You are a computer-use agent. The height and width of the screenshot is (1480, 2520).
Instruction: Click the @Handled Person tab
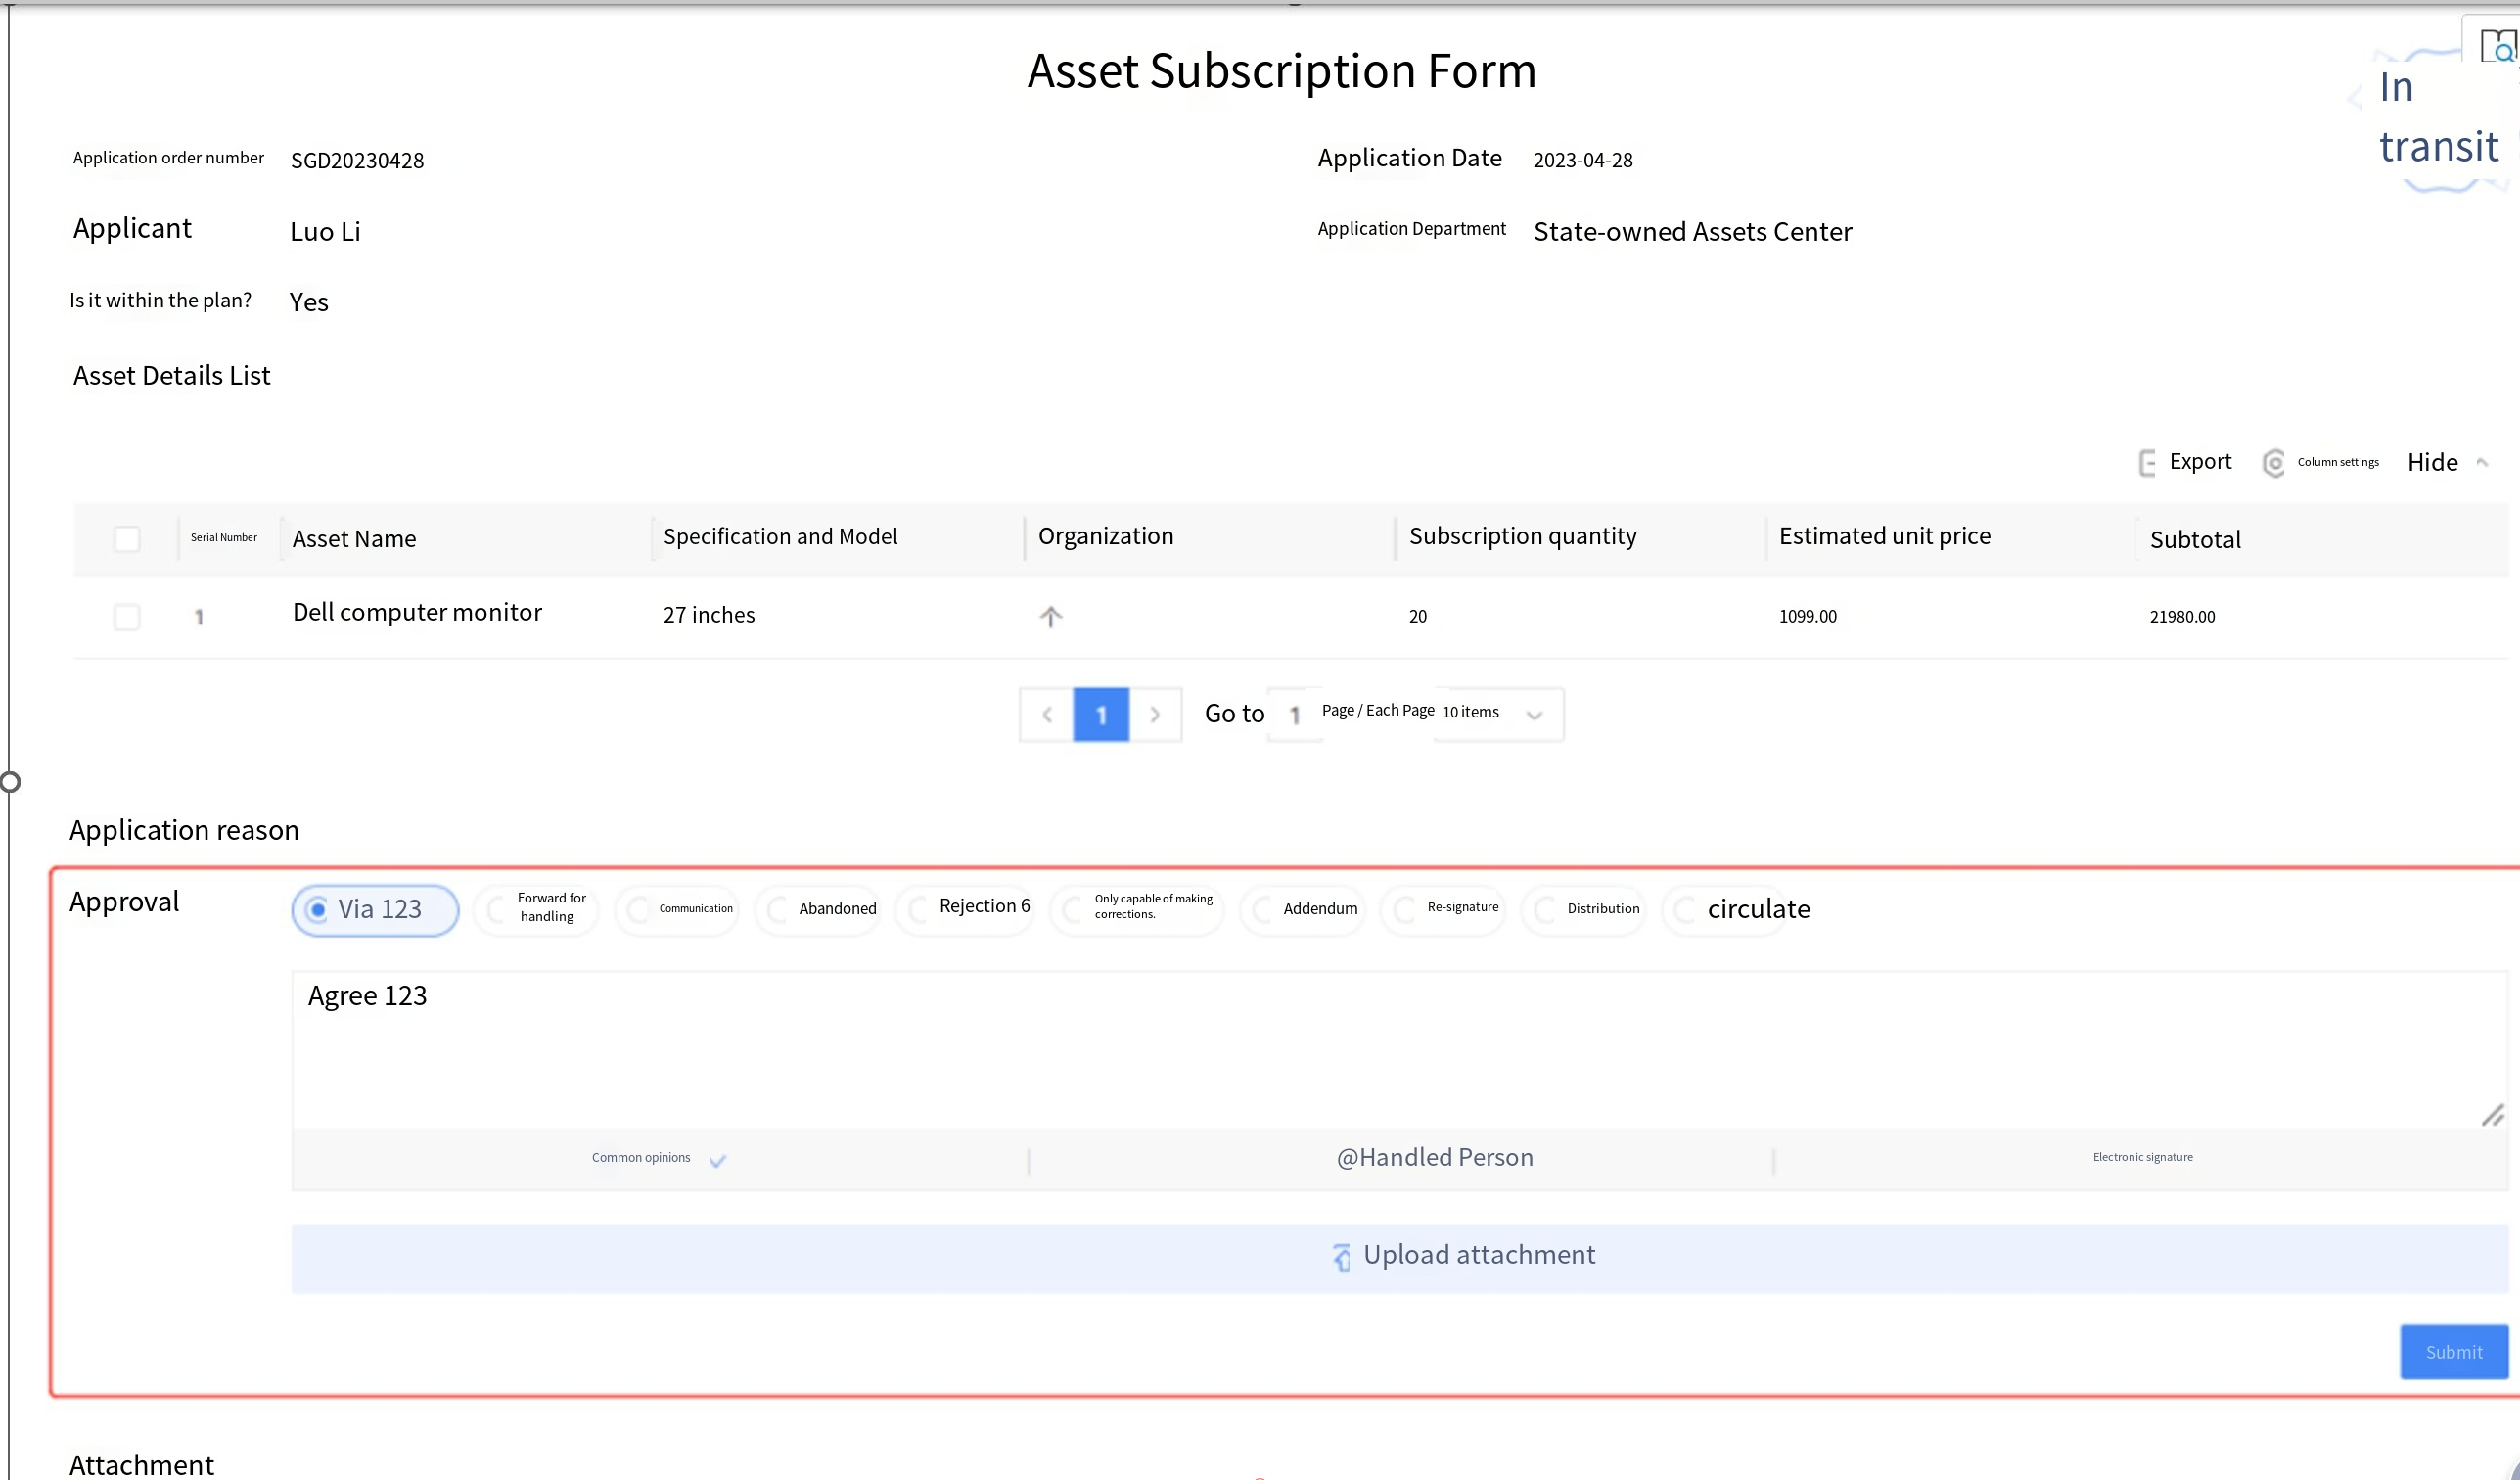pos(1434,1158)
